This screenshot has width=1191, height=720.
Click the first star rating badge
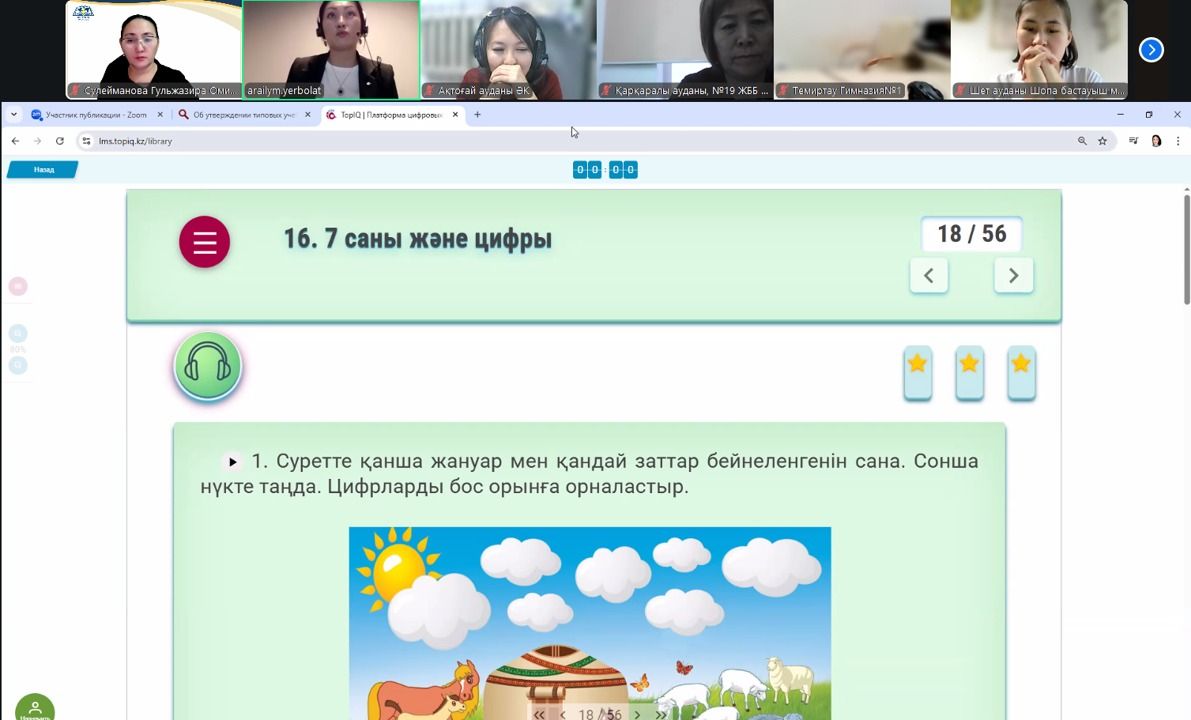(x=917, y=370)
